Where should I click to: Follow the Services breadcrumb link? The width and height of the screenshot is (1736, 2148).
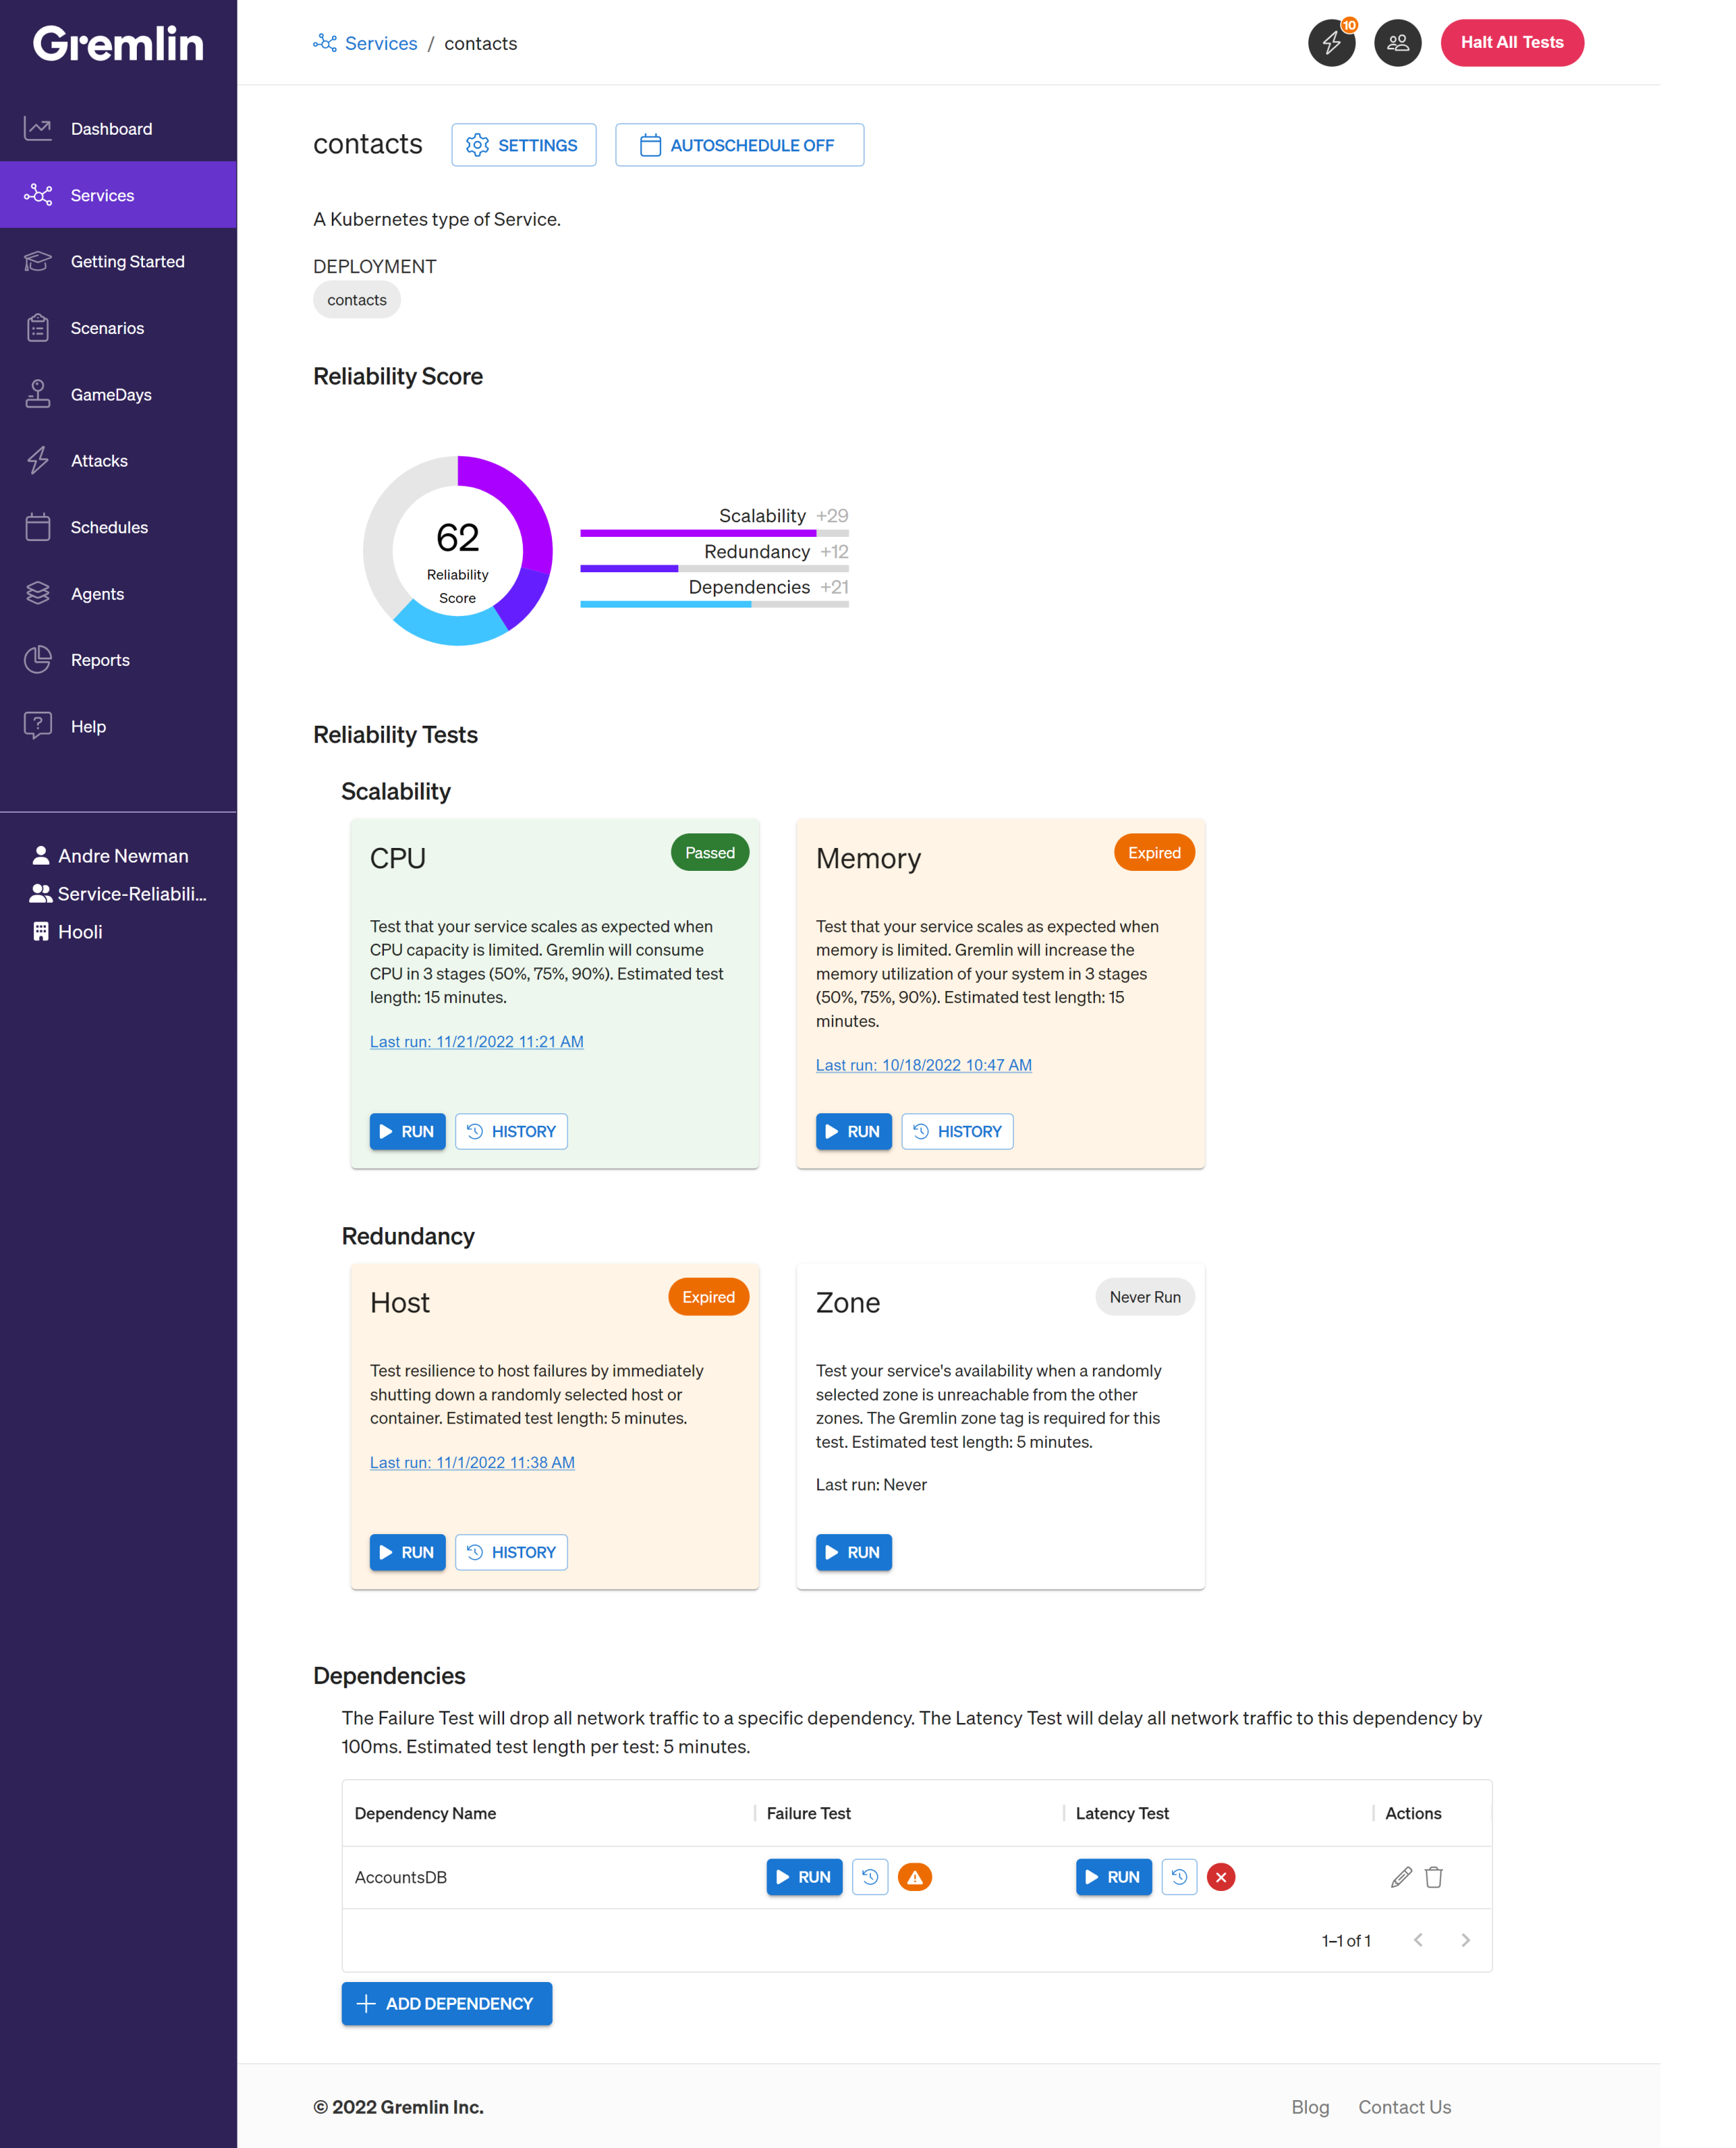(x=381, y=43)
